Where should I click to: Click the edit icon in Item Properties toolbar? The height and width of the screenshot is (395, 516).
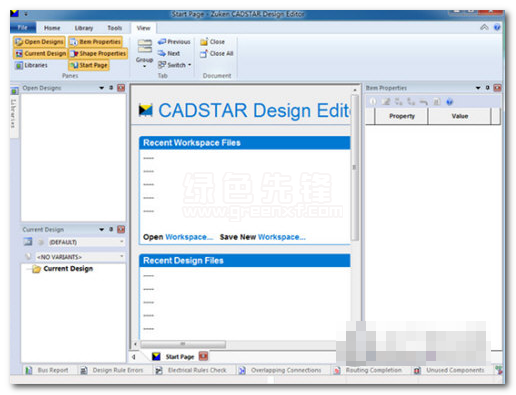tap(386, 102)
